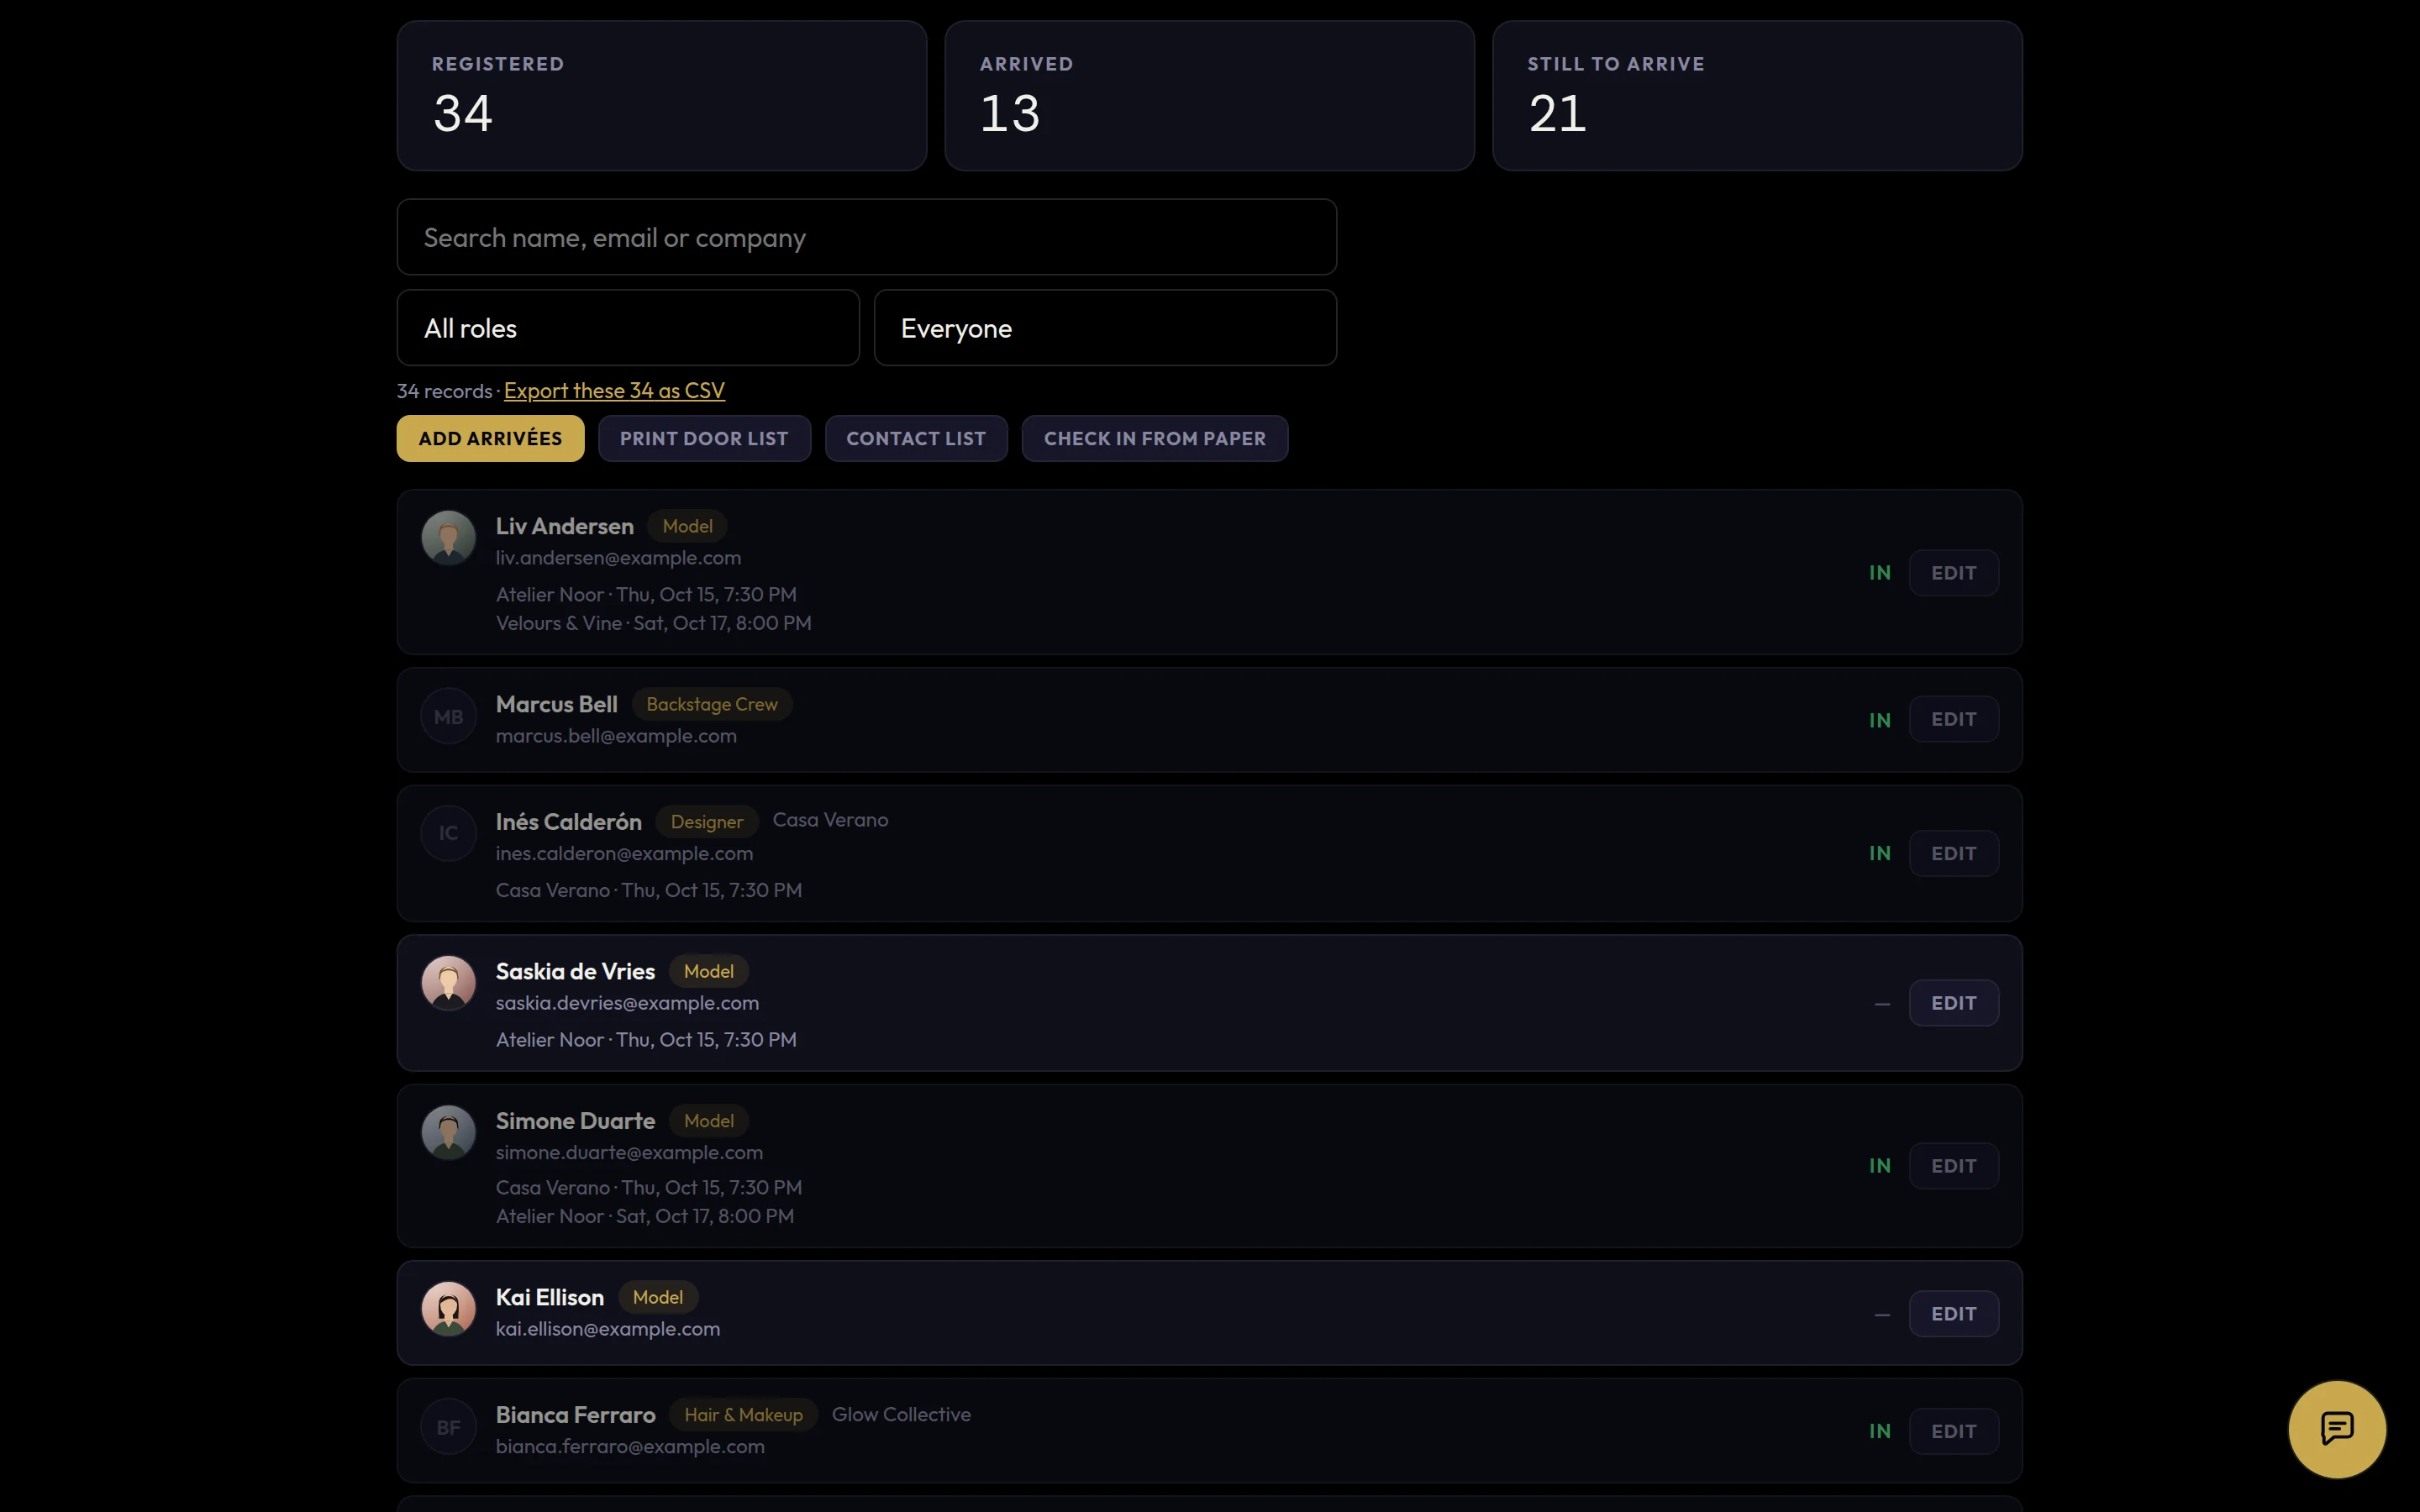Click the Add Arrivées button
Viewport: 2420px width, 1512px height.
tap(490, 438)
